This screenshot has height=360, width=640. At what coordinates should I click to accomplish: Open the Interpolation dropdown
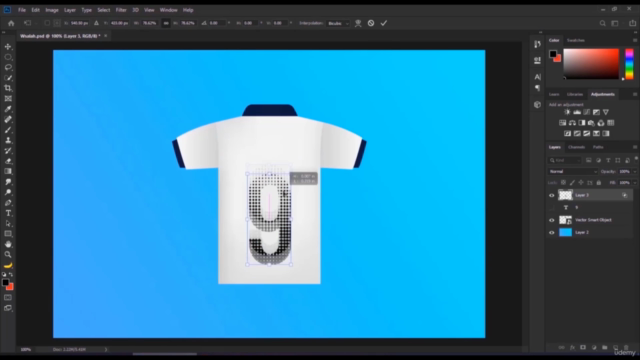[x=338, y=23]
